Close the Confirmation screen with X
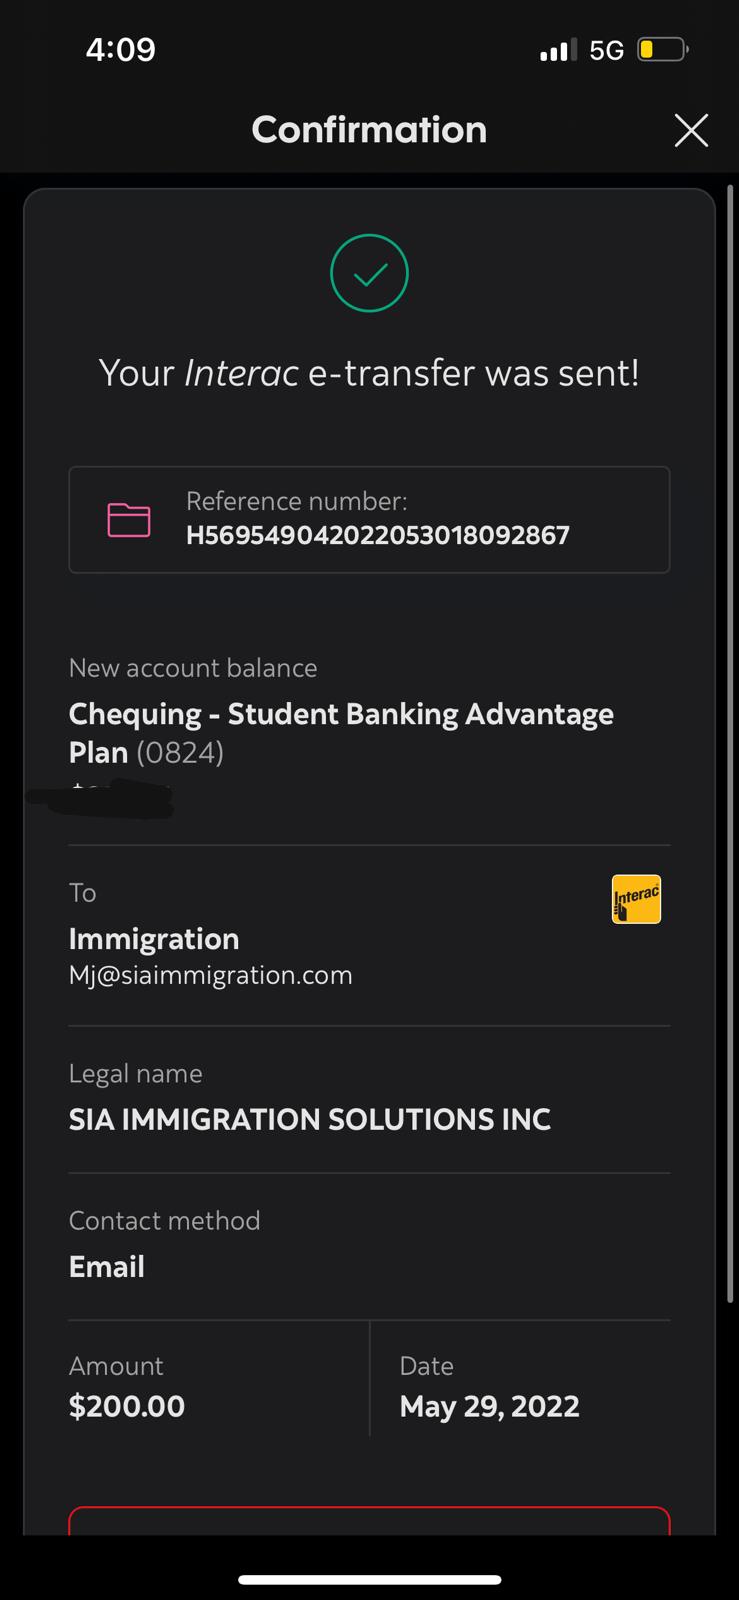This screenshot has height=1600, width=739. 691,130
